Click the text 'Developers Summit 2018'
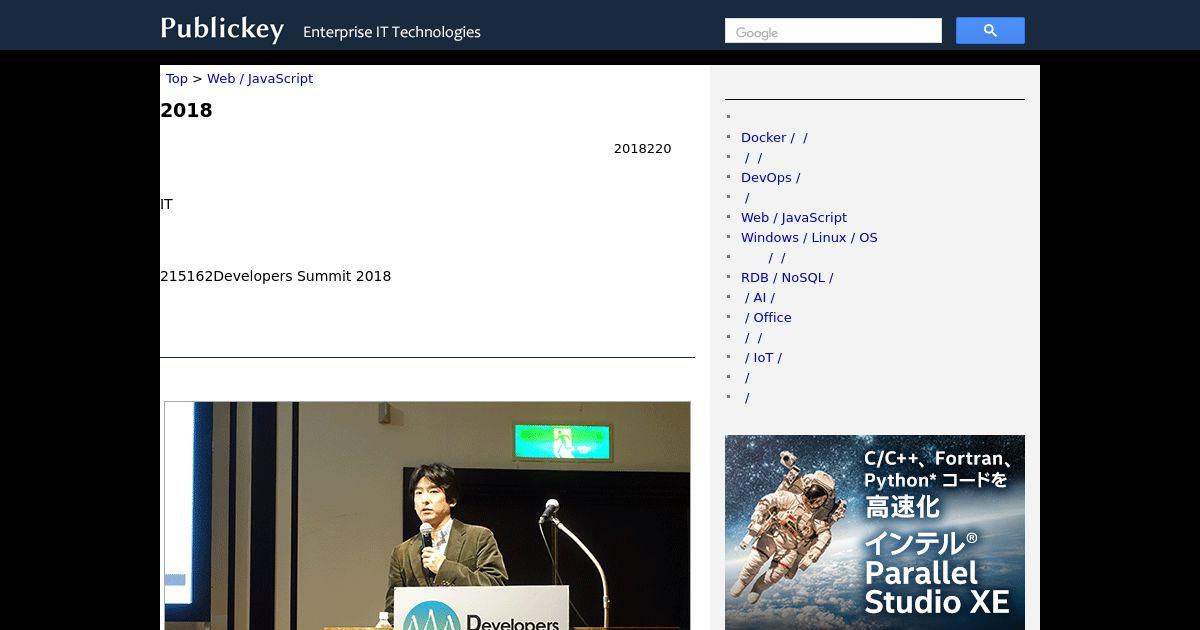 302,276
